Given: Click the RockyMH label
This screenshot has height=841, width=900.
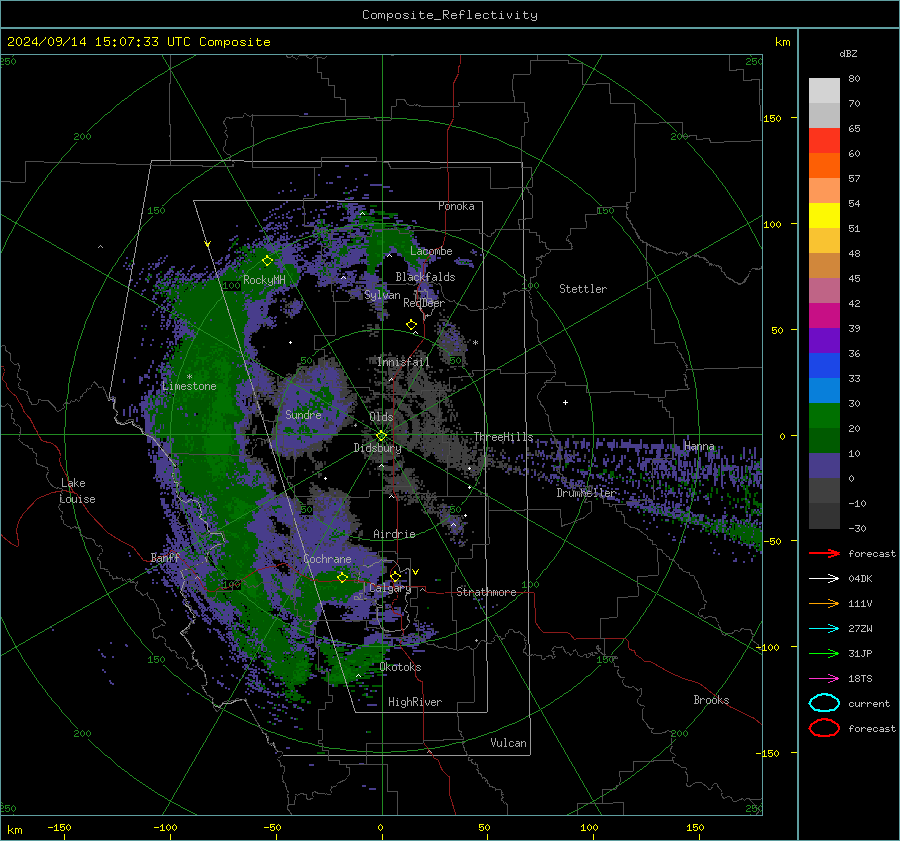Looking at the screenshot, I should point(264,280).
